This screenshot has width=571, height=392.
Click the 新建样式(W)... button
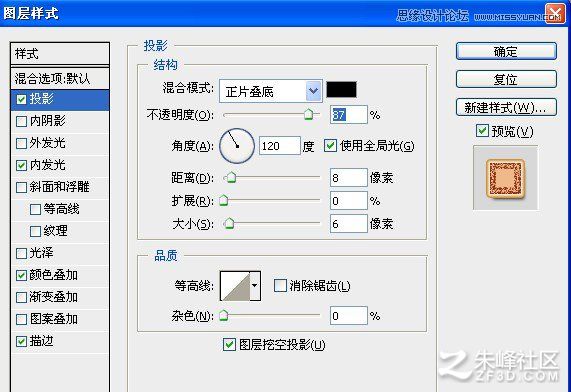click(x=506, y=107)
